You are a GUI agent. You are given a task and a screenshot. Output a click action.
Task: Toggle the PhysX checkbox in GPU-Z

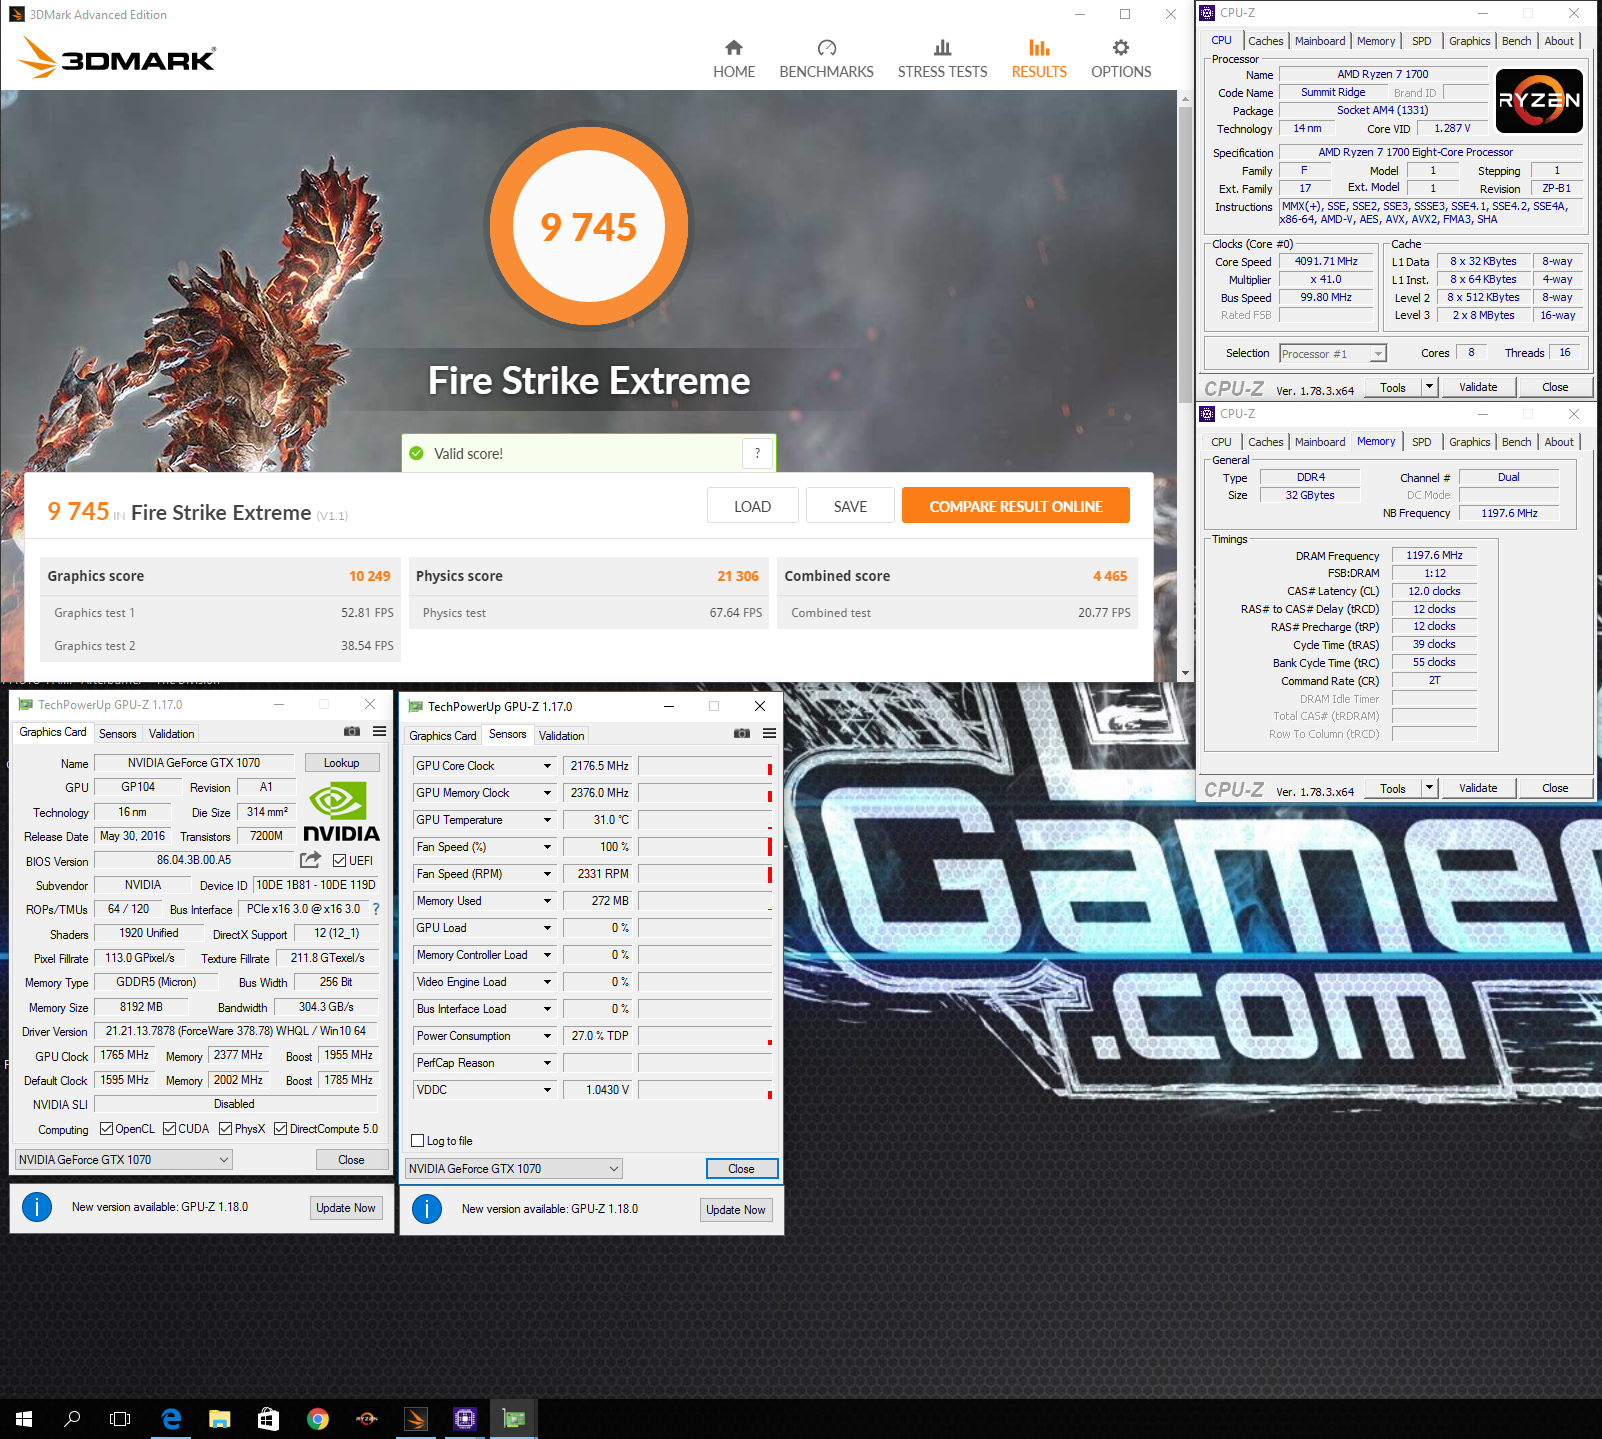coord(225,1129)
